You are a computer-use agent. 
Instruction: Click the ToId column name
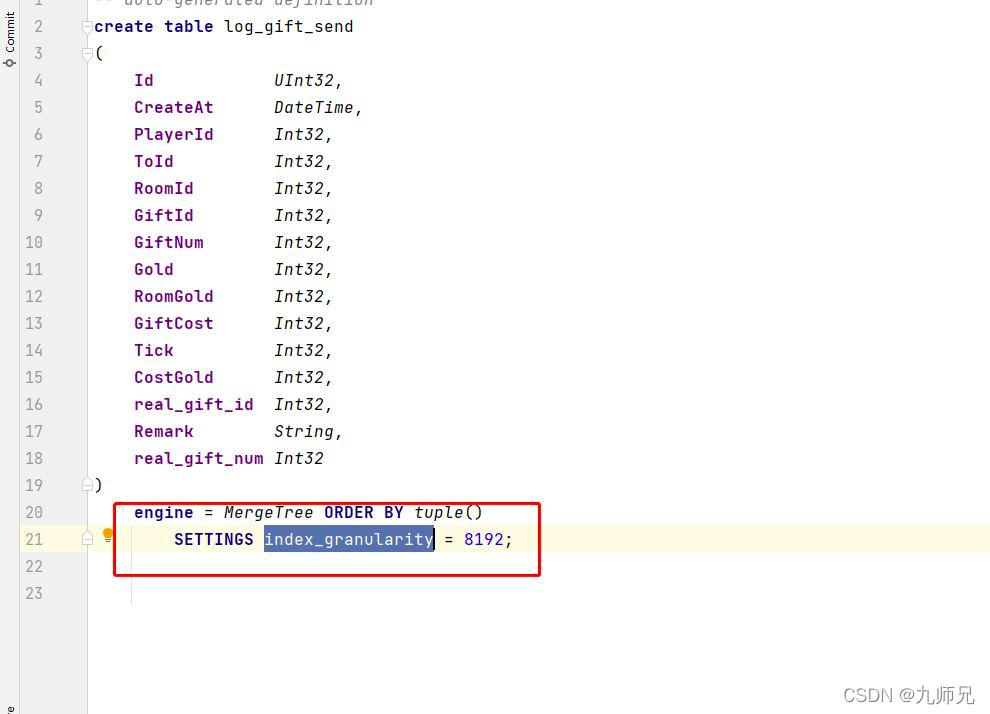tap(153, 162)
